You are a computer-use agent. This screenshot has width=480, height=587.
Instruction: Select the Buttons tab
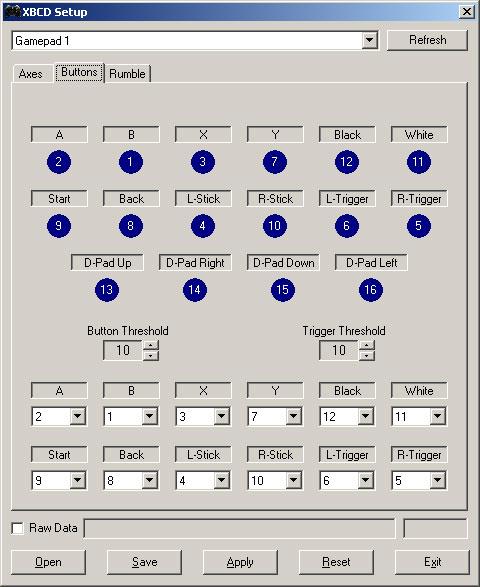(79, 72)
